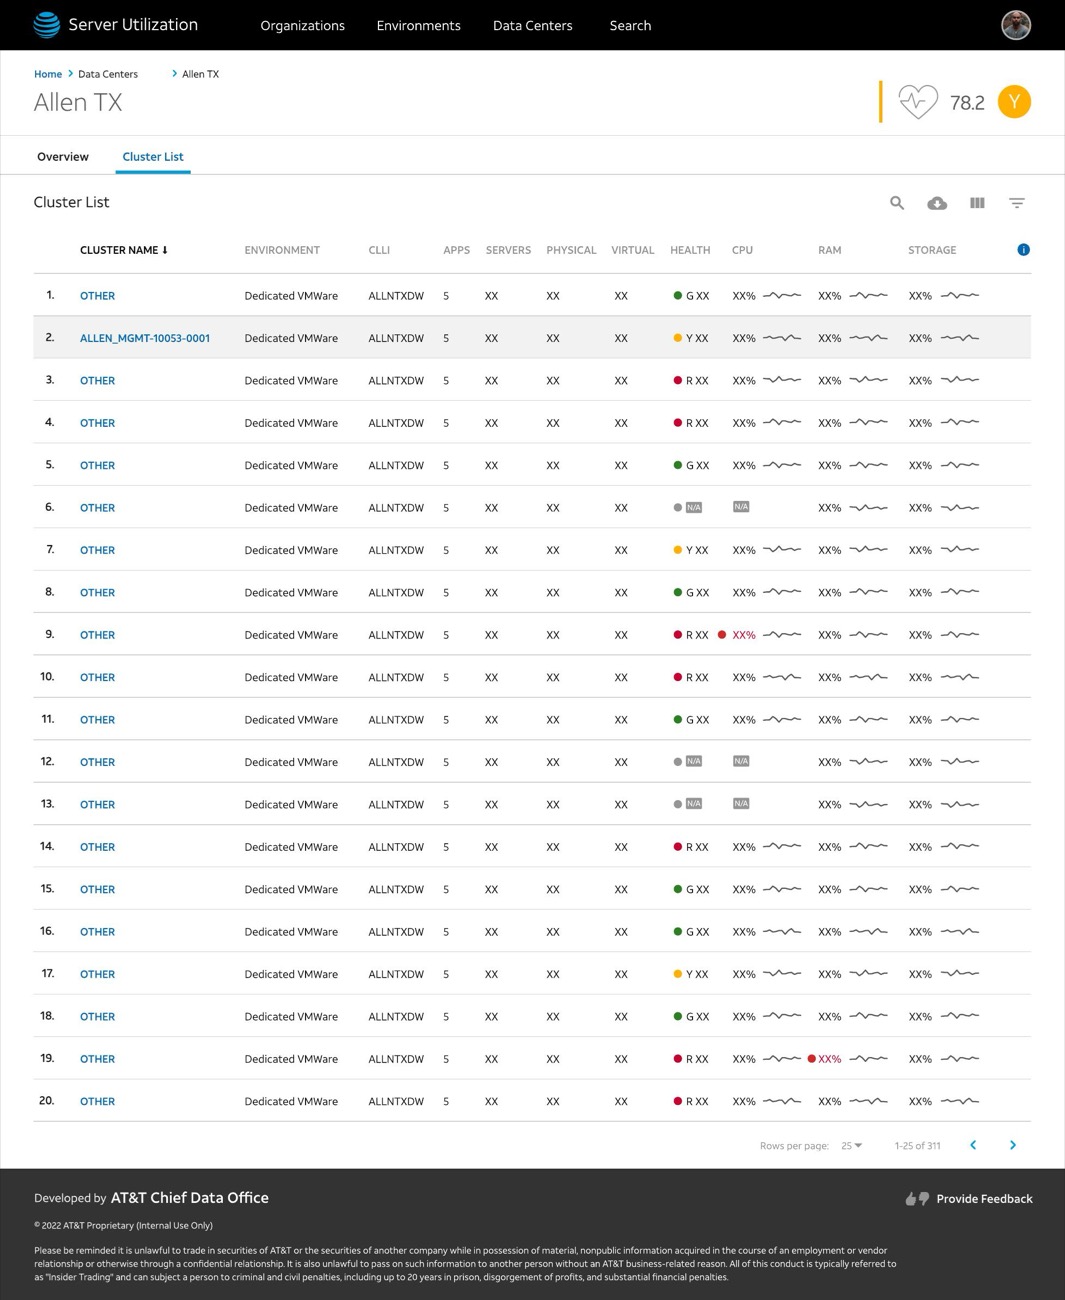Click the N/A CPU badge in row 12
The height and width of the screenshot is (1300, 1065).
[x=741, y=762]
